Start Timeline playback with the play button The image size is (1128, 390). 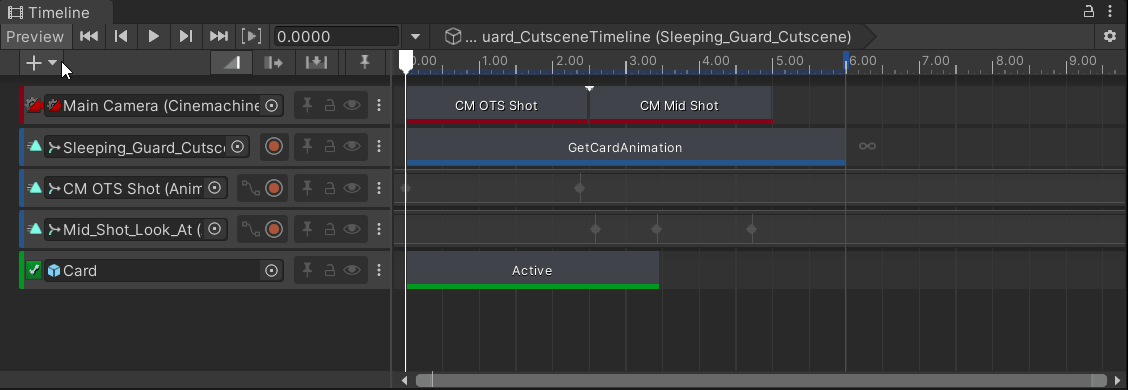tap(153, 36)
